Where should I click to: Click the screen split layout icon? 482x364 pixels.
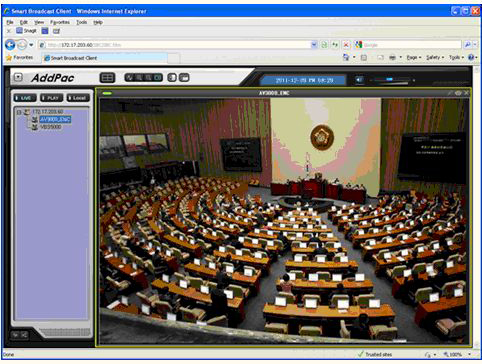click(x=107, y=78)
